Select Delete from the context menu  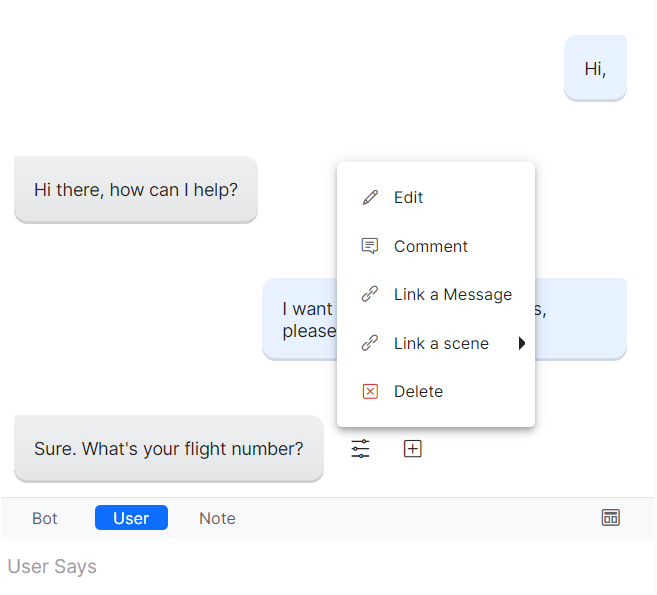418,391
